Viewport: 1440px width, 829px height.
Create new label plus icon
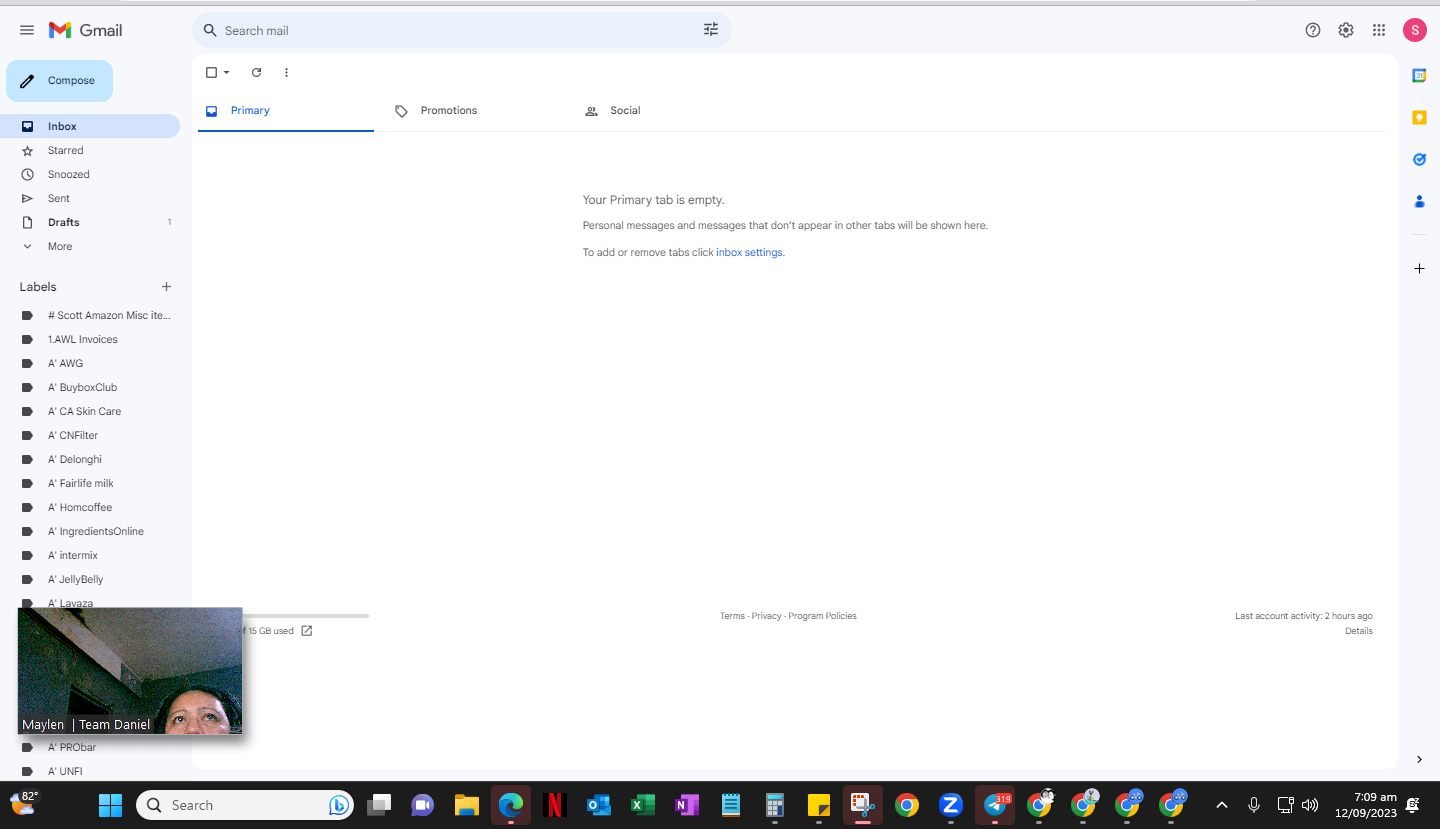(x=166, y=287)
